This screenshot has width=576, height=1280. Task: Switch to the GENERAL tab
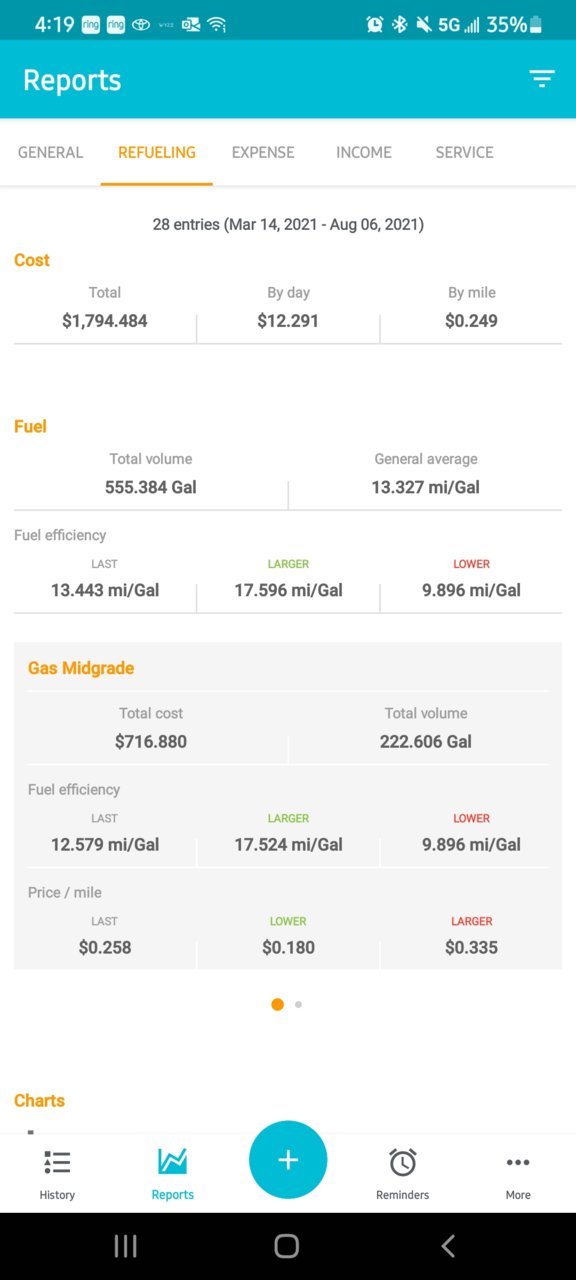coord(50,153)
